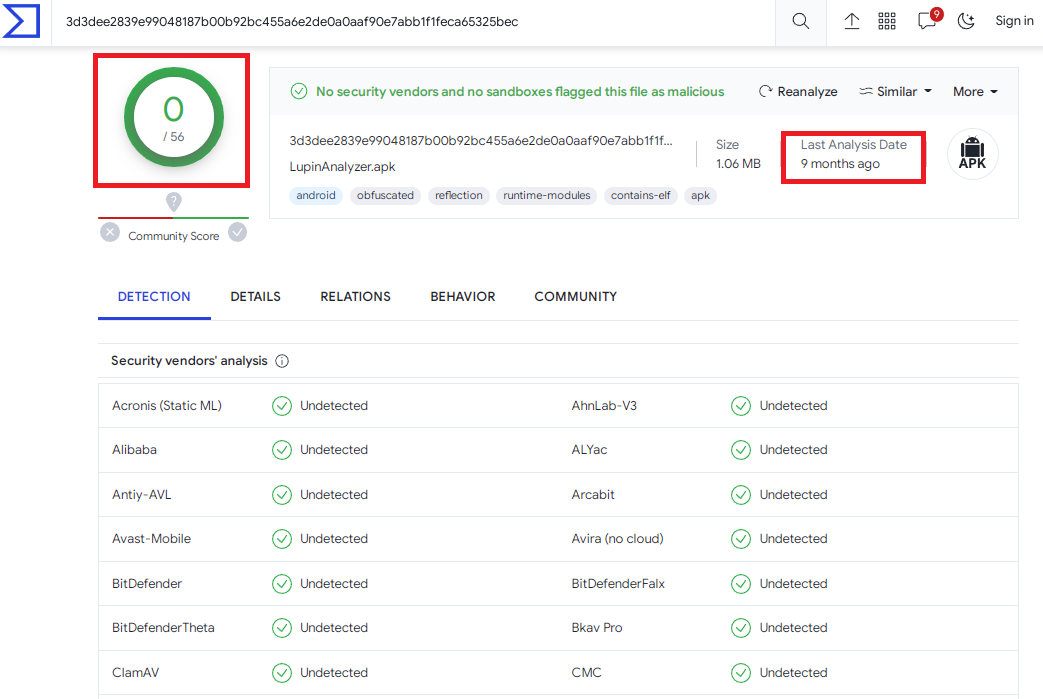Screen dimensions: 1043x699
Task: Click Arcabit undetected check icon
Action: [741, 495]
